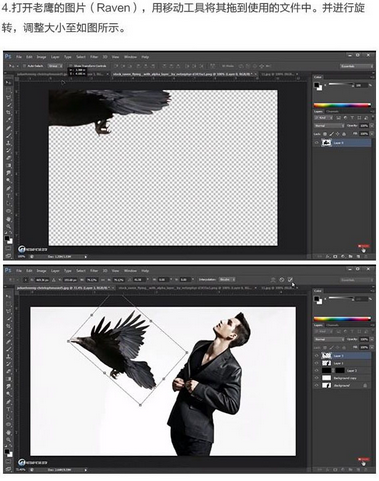Screen dimensions: 379x481
Task: Enable Show Transform Controls checkbox
Action: [71, 66]
